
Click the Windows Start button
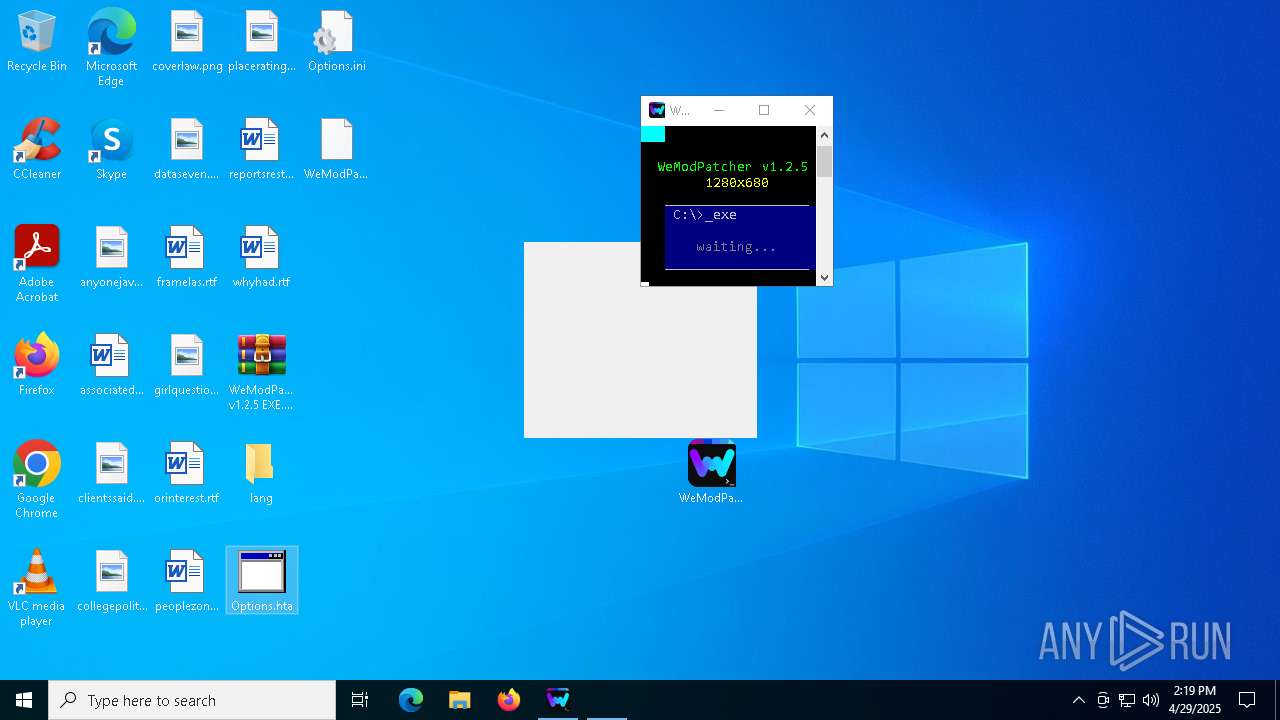tap(24, 700)
